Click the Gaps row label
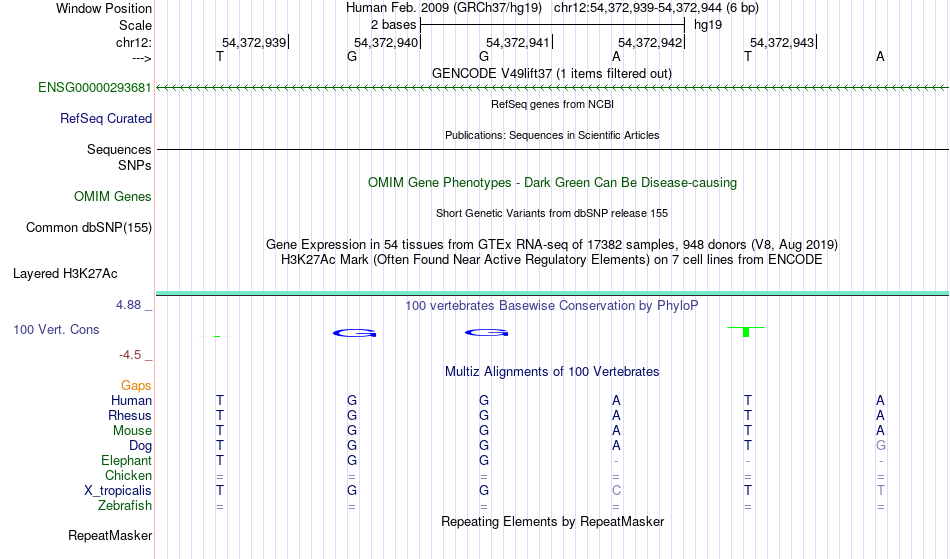950x559 pixels. pyautogui.click(x=136, y=386)
